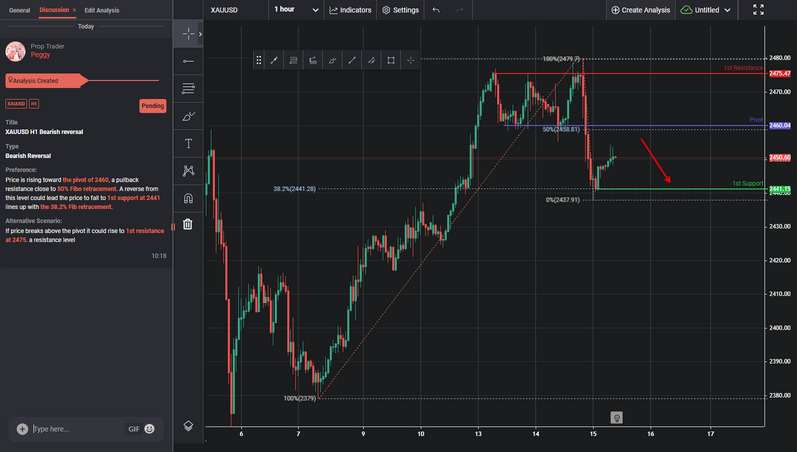The image size is (798, 452).
Task: Switch to the Discussion tab
Action: click(54, 10)
